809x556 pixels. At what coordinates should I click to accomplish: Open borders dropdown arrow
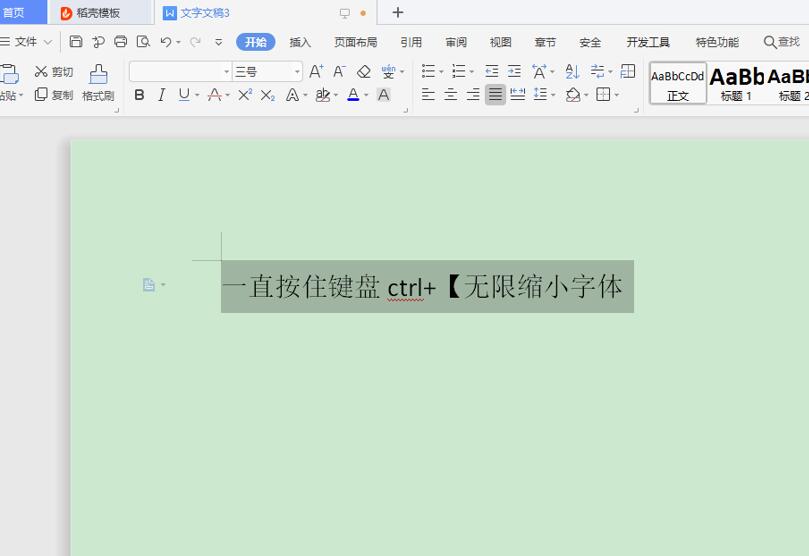coord(617,95)
